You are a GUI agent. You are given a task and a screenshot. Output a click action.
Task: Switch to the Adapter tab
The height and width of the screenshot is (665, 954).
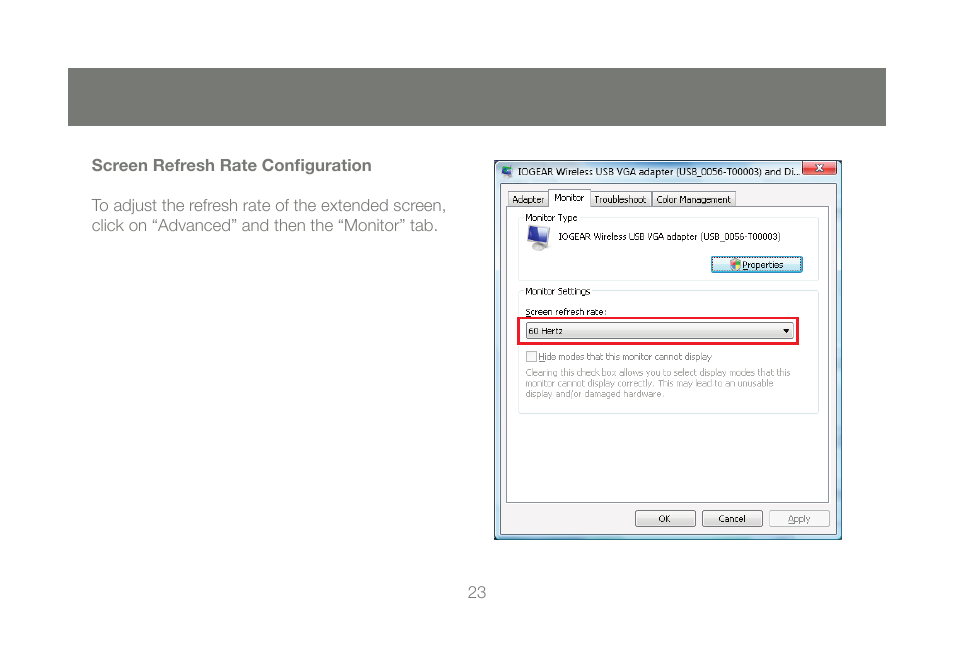[x=527, y=200]
